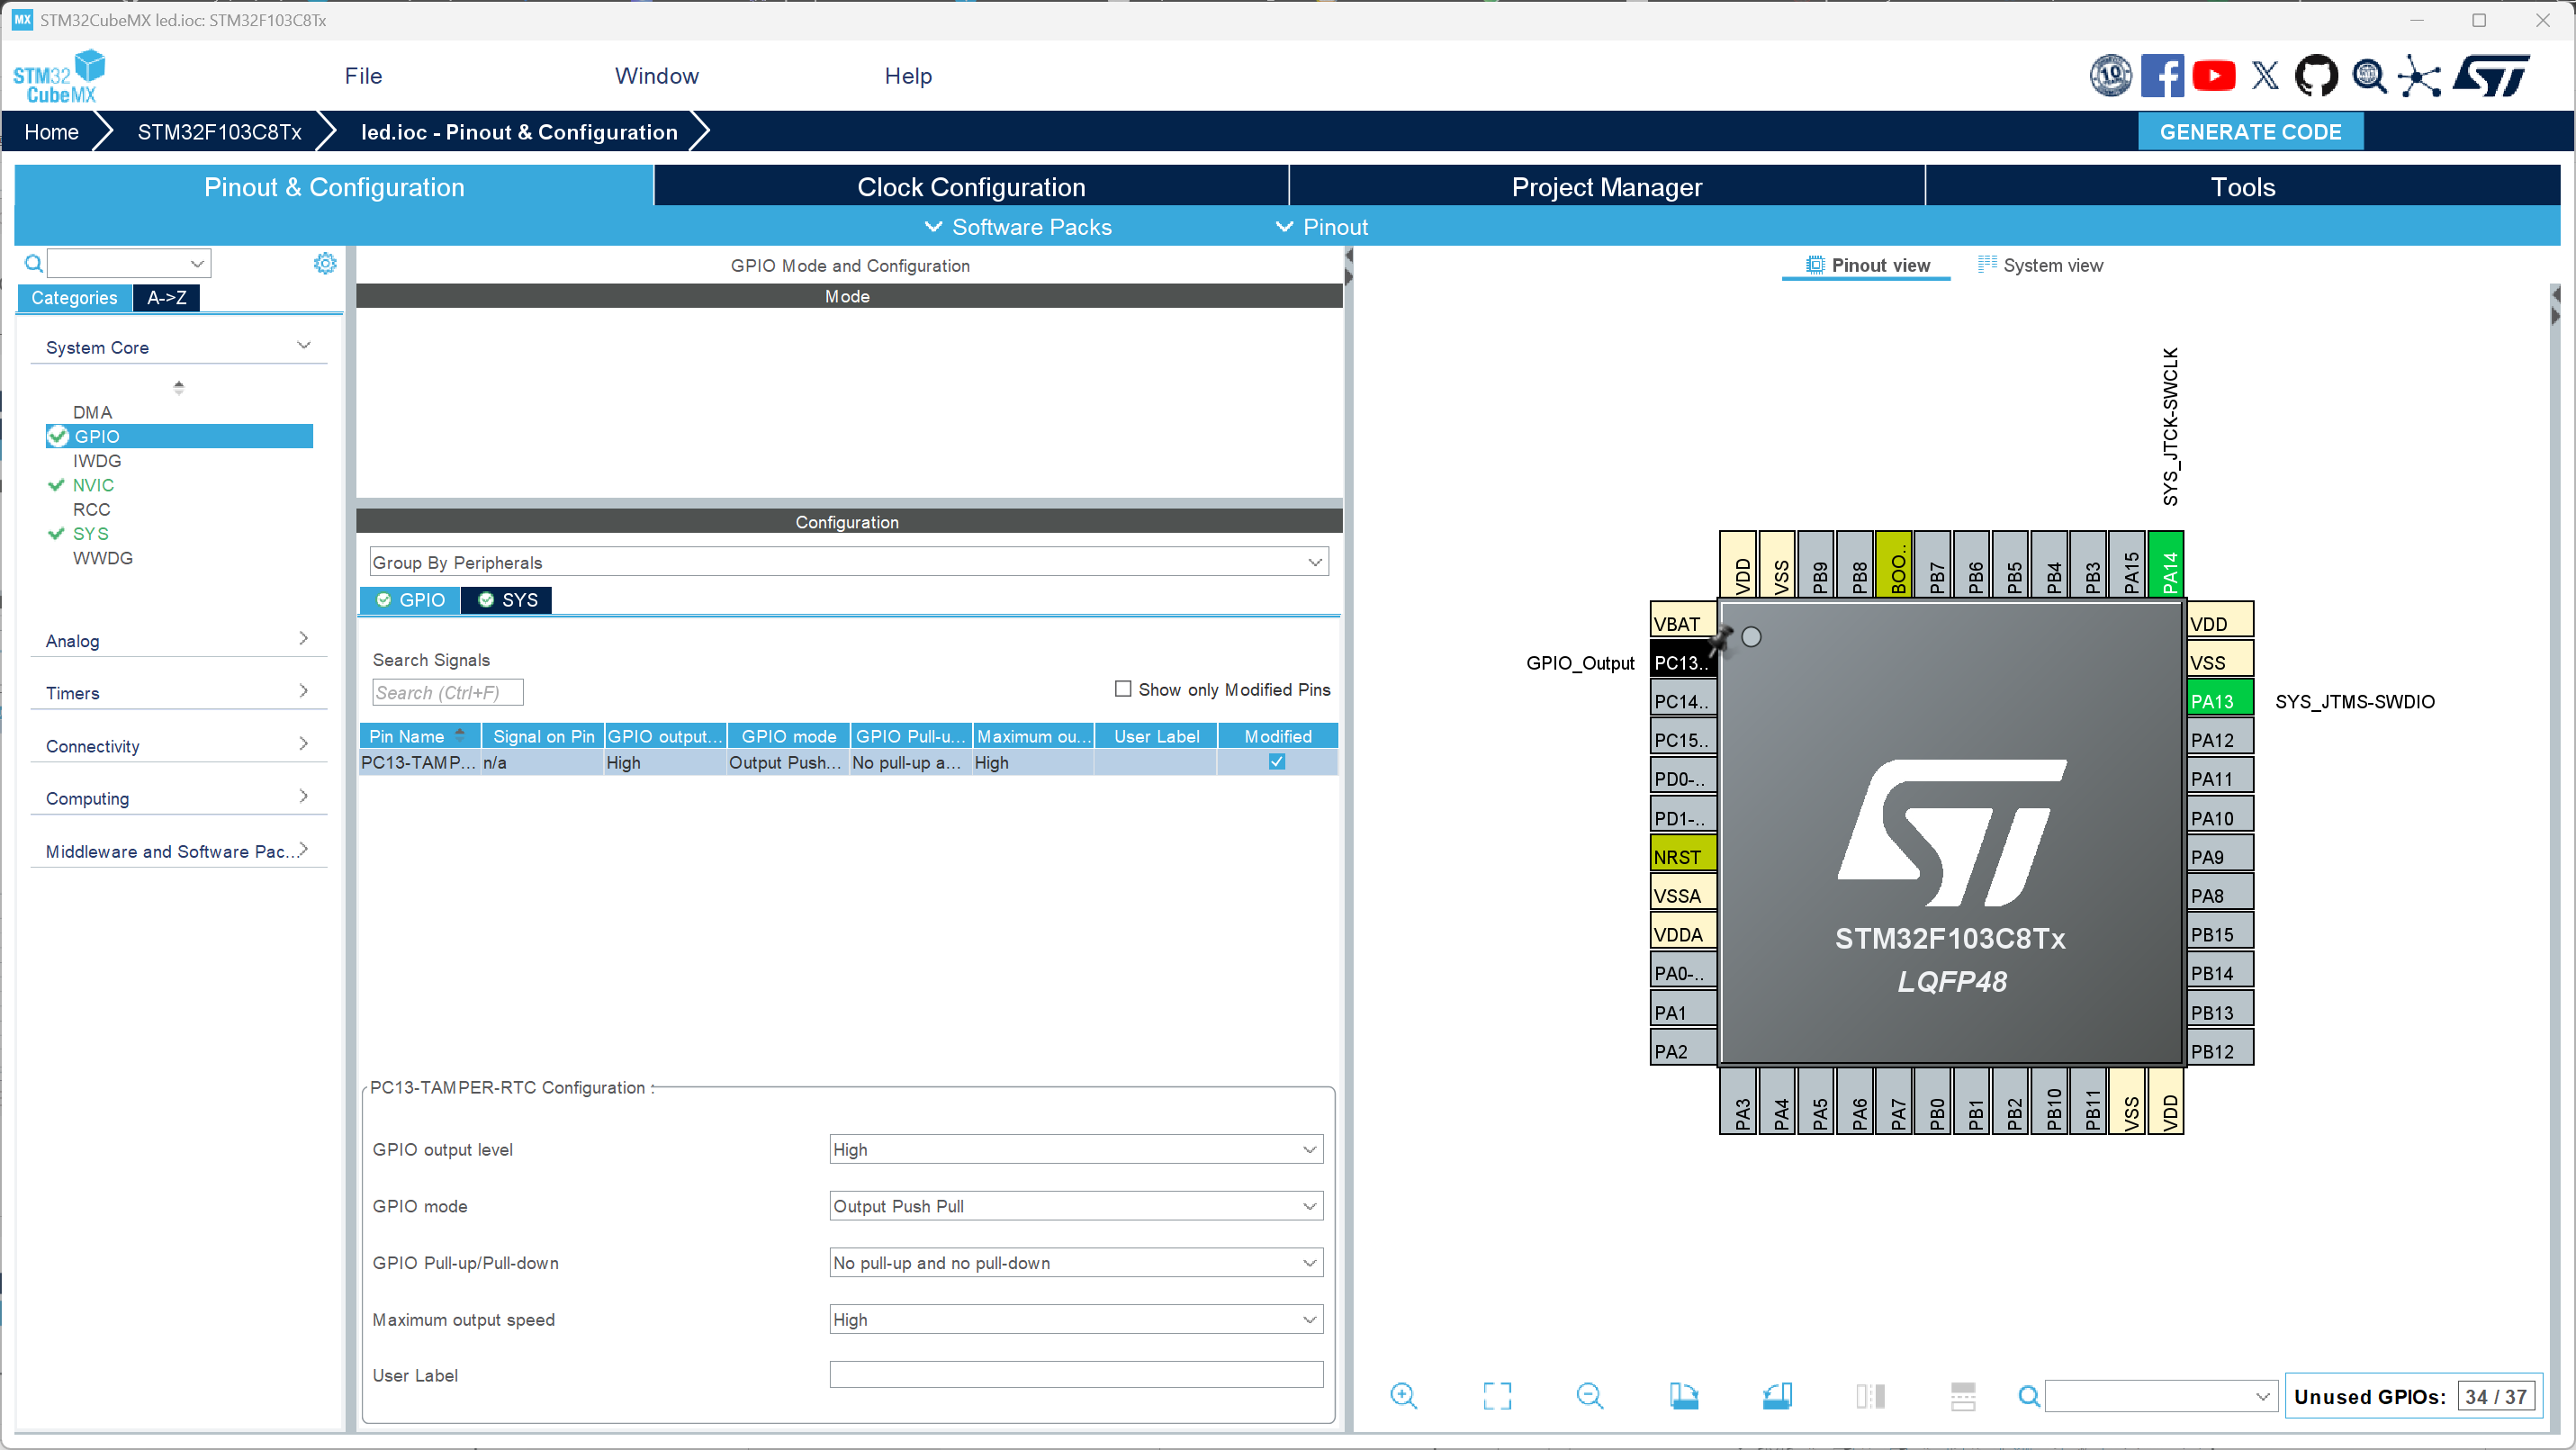The image size is (2576, 1450).
Task: Open the GPIO Pull-up/Pull-down dropdown
Action: [x=1076, y=1263]
